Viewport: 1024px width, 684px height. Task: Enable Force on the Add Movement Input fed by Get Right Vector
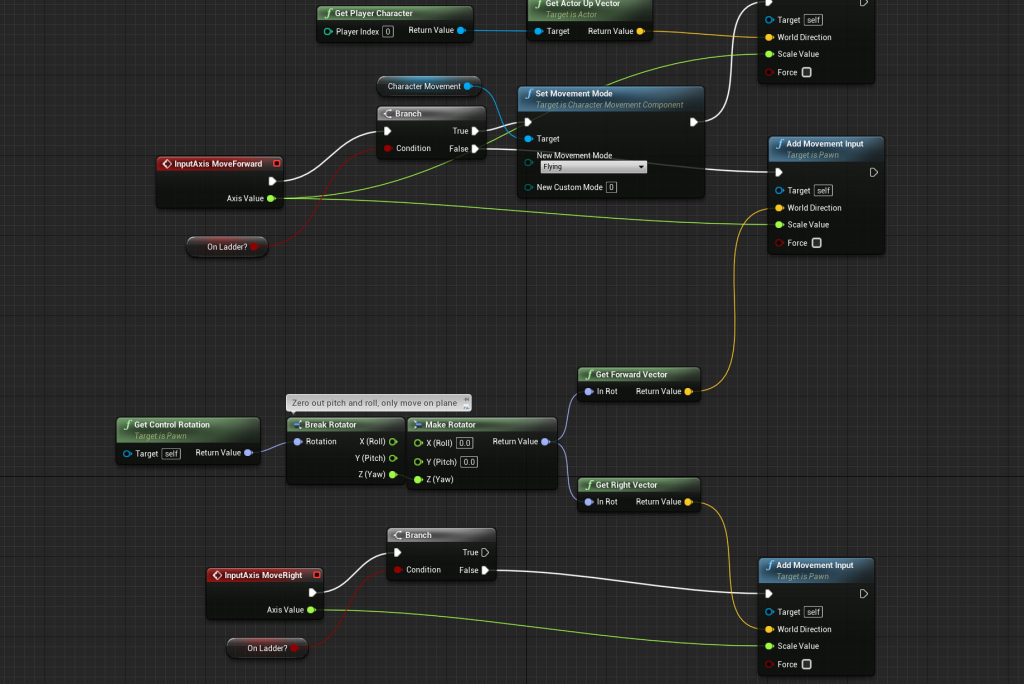807,664
